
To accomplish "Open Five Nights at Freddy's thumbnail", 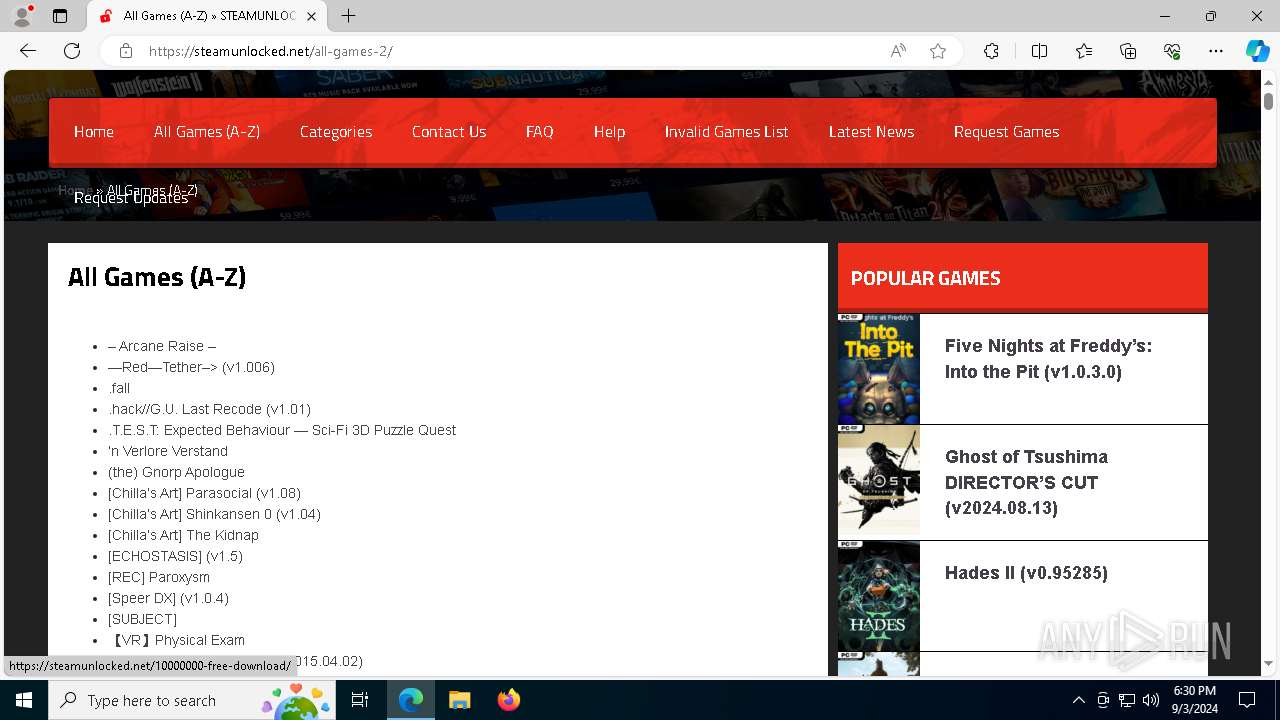I will (x=879, y=369).
